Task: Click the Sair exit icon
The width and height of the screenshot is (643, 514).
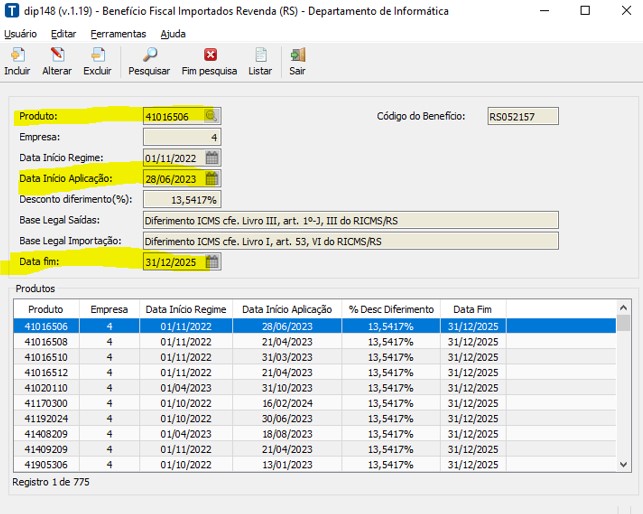Action: click(297, 56)
